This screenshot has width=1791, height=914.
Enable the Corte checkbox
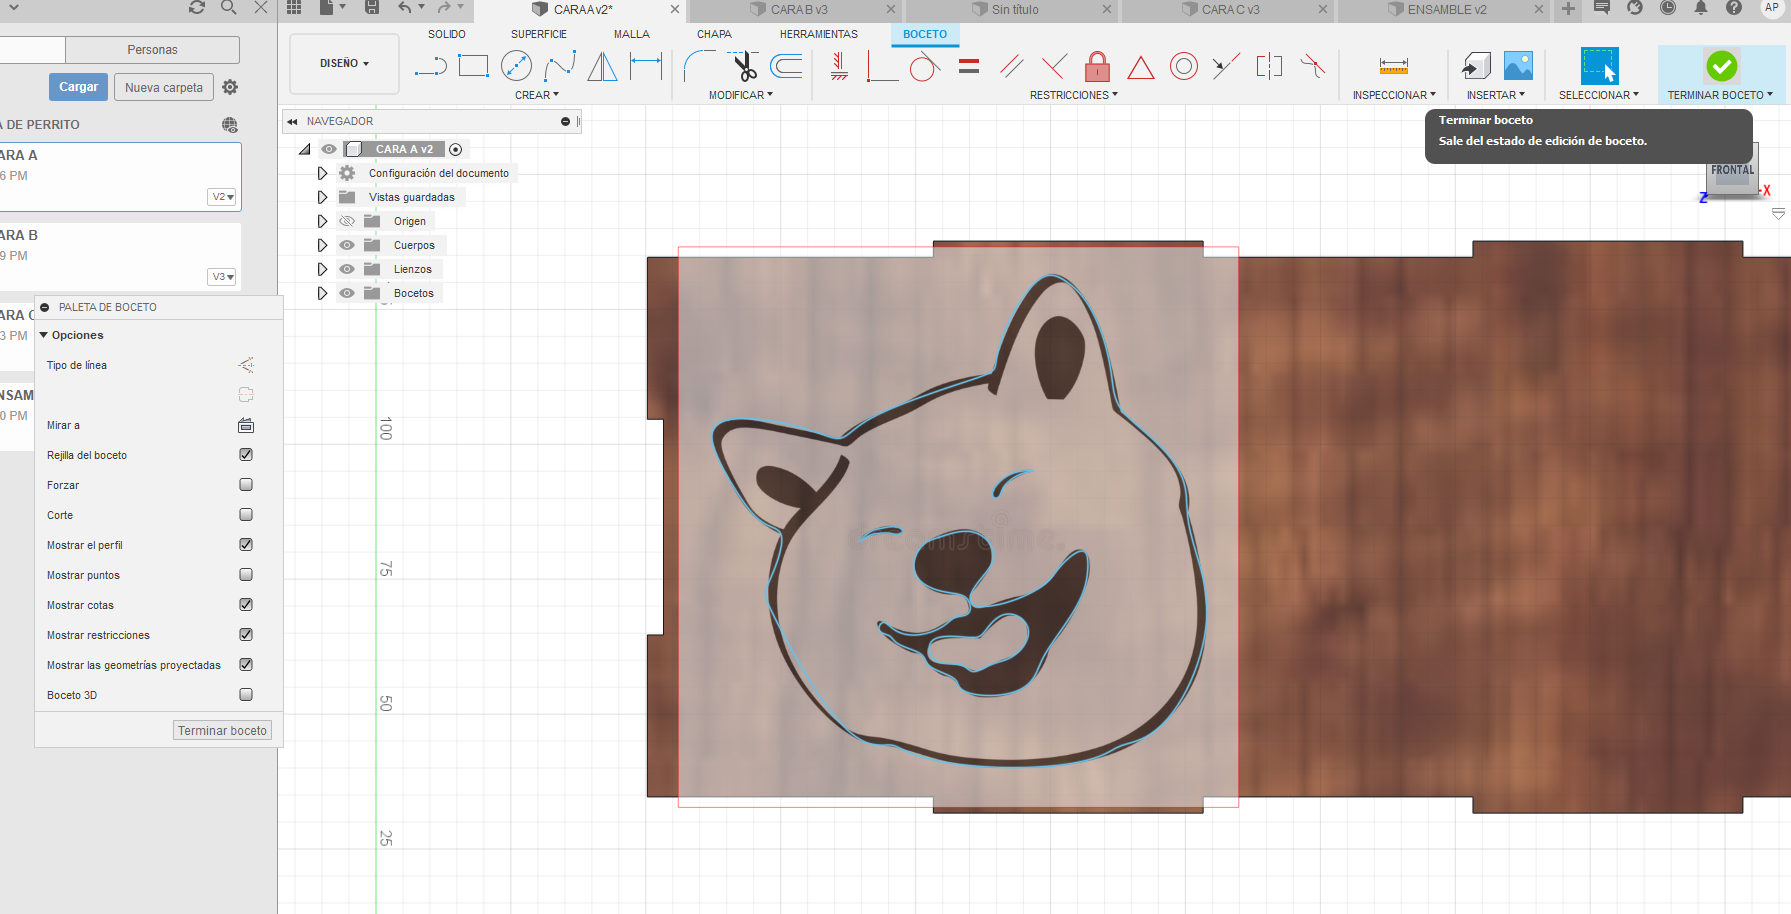[x=246, y=515]
